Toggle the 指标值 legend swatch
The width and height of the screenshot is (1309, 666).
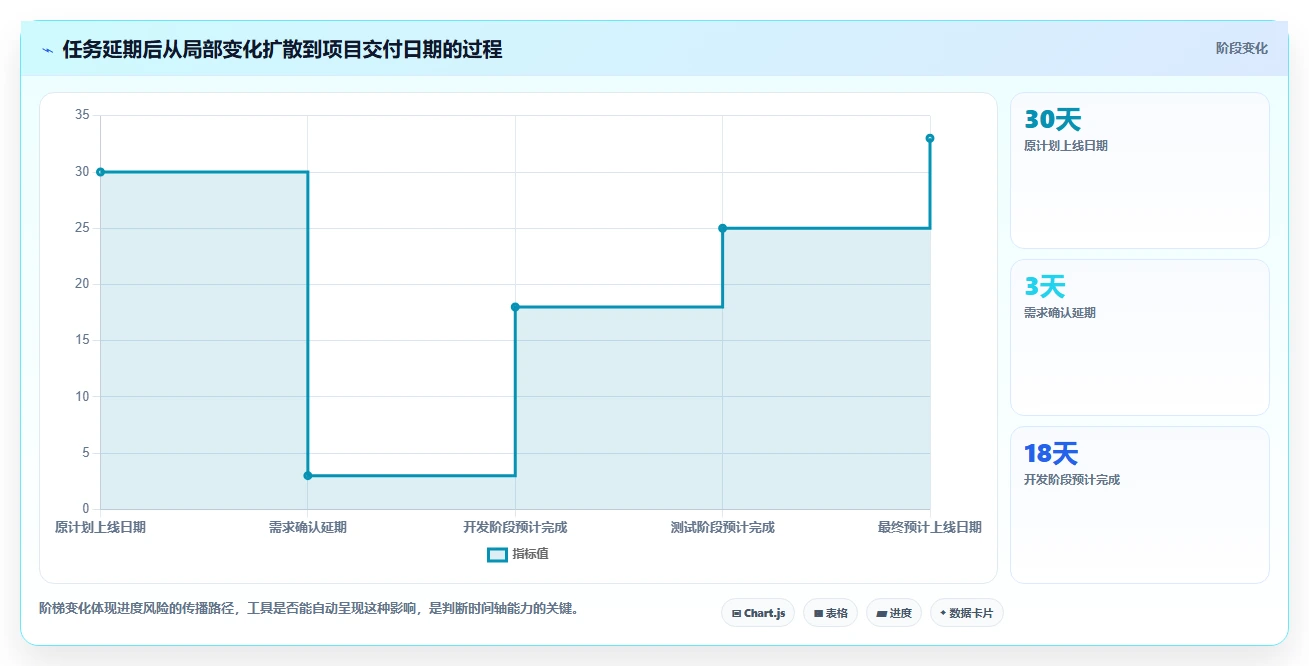click(x=497, y=554)
